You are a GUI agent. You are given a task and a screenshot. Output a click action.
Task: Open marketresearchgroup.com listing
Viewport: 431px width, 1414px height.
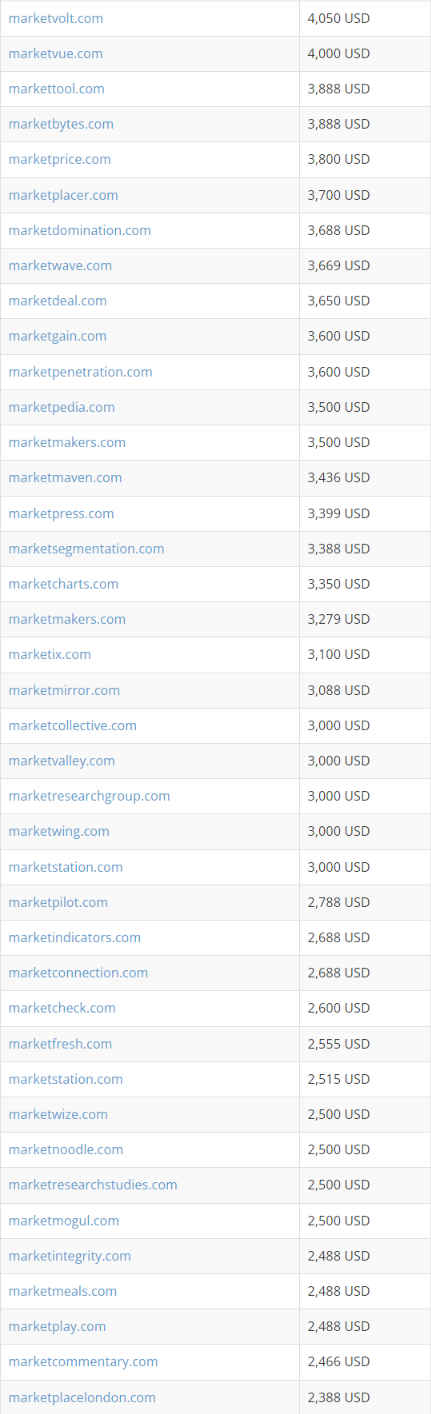click(89, 796)
